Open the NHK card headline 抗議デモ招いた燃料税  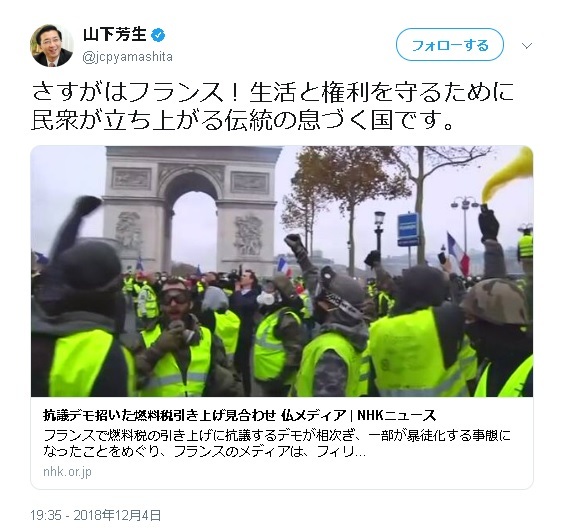(239, 416)
